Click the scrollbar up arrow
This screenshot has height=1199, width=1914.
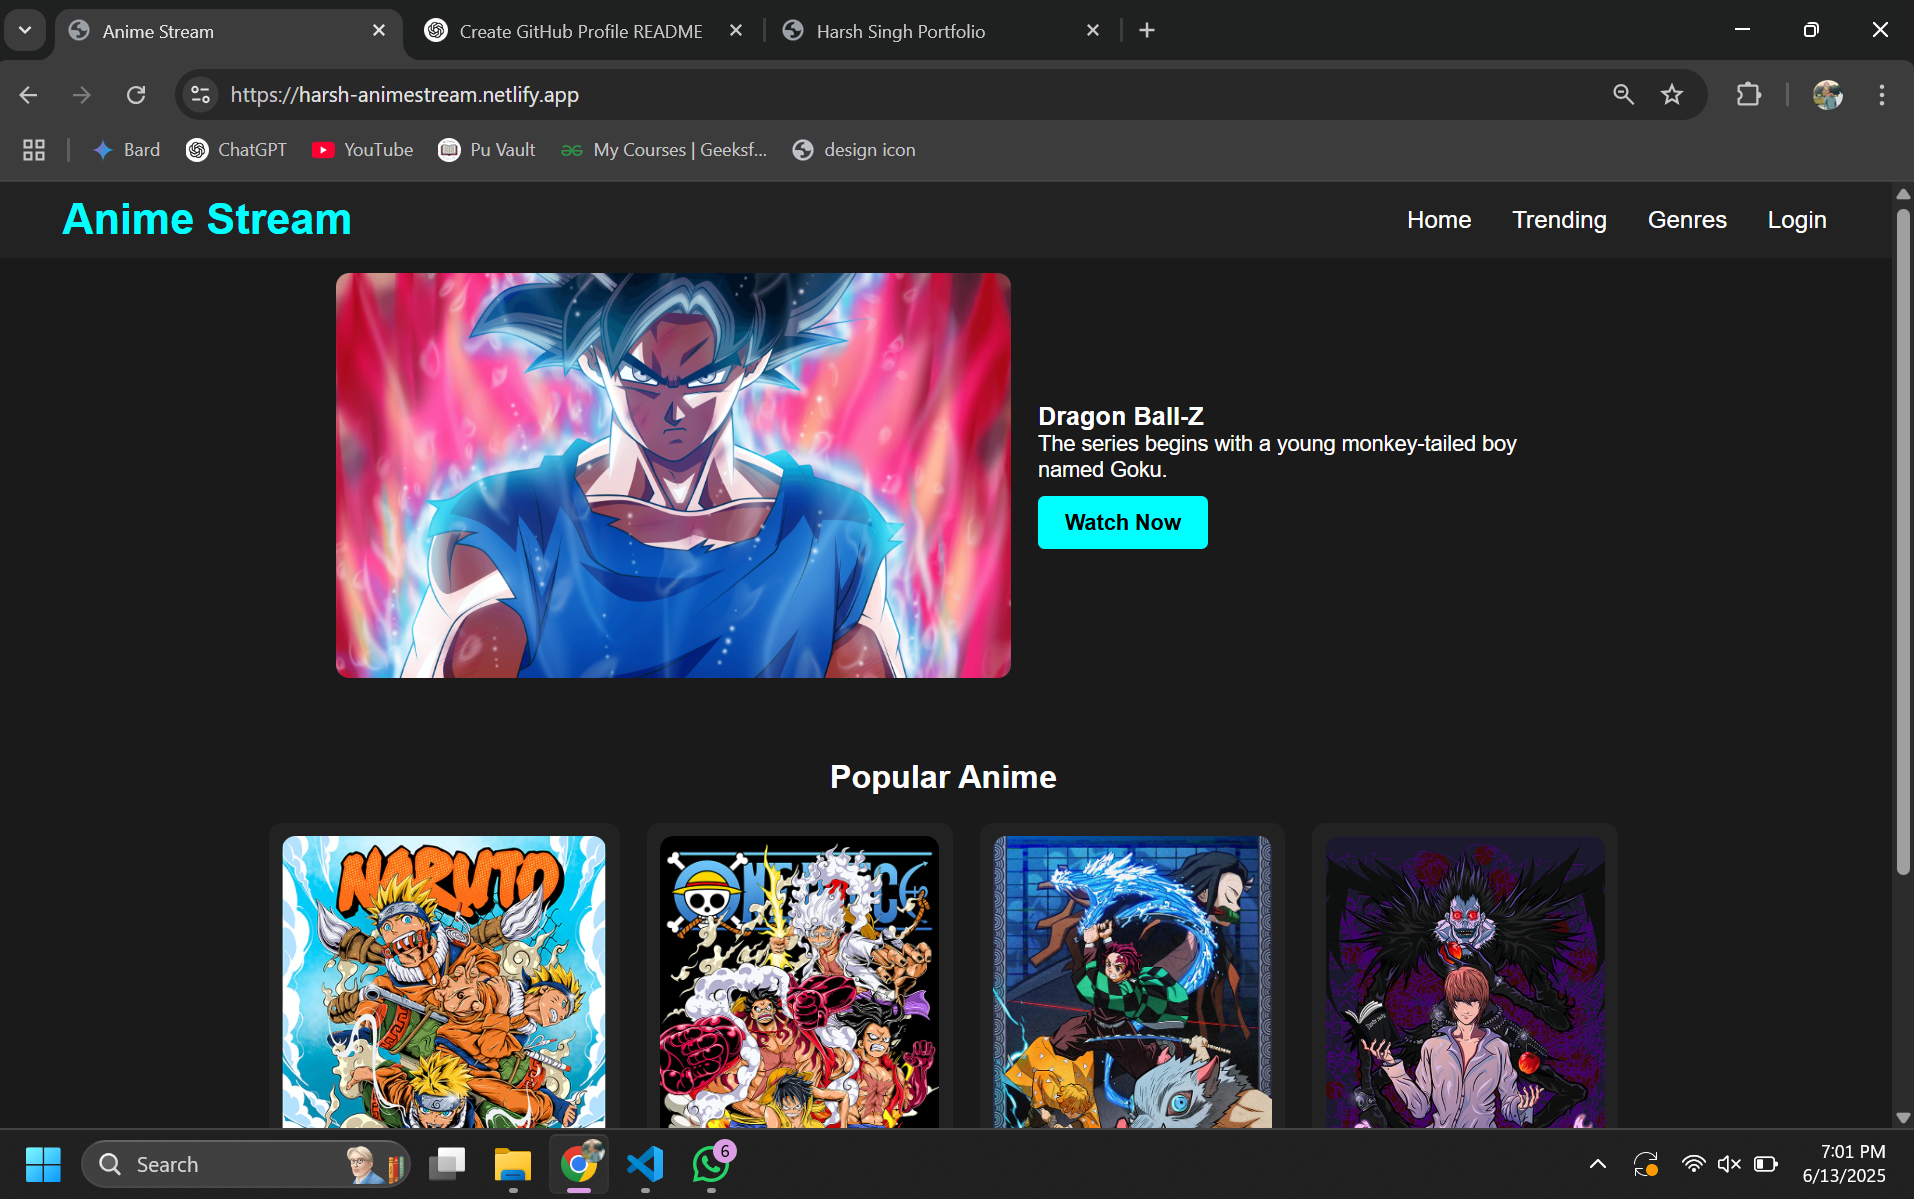coord(1903,194)
